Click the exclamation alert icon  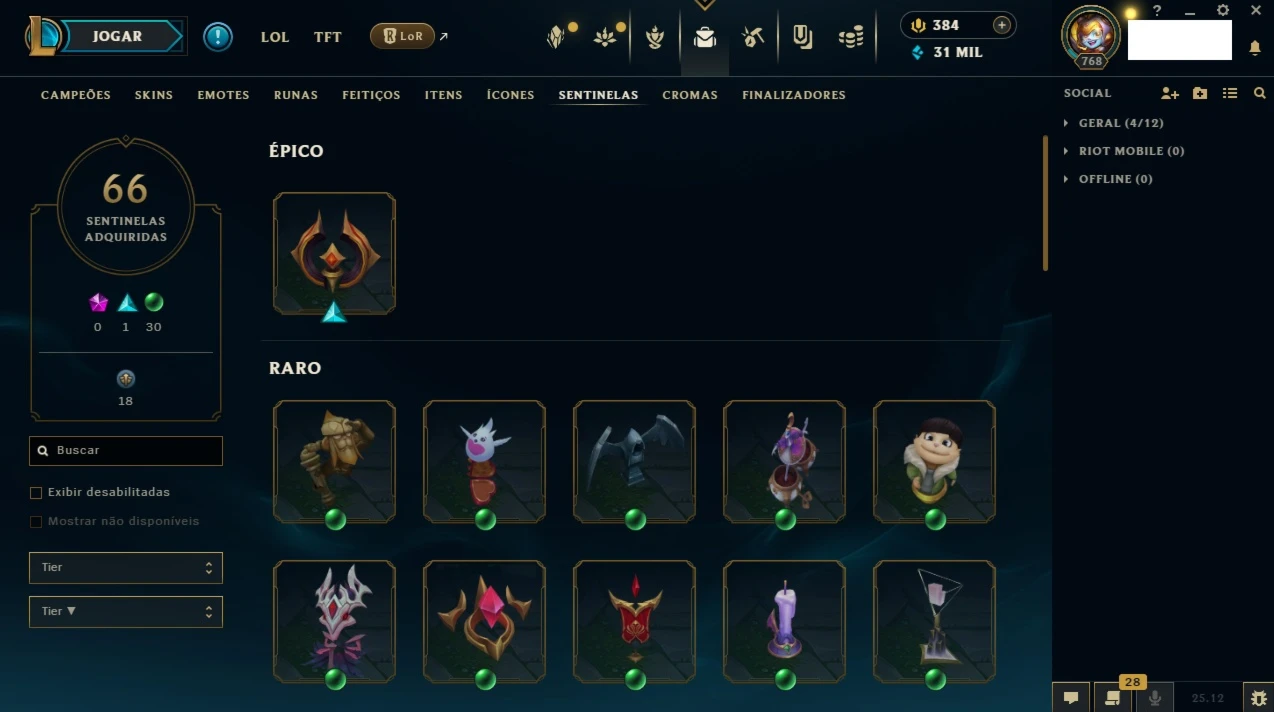click(218, 37)
